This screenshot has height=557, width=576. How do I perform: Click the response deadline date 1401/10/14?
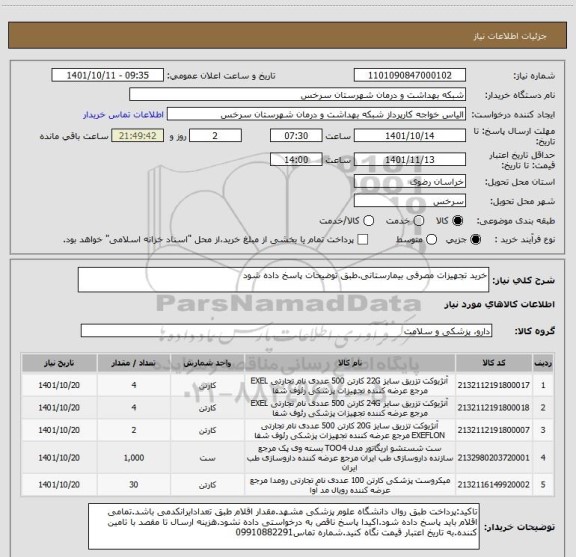point(410,136)
